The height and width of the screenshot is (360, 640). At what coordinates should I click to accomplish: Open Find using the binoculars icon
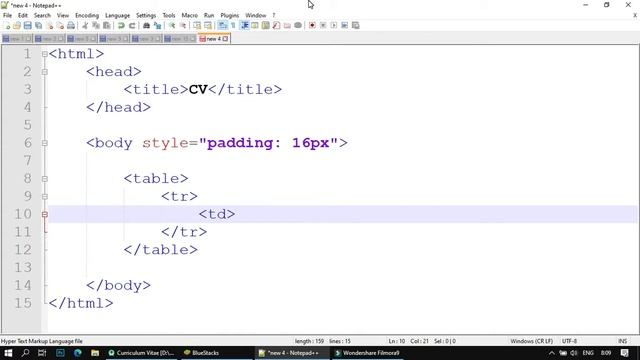click(x=146, y=25)
